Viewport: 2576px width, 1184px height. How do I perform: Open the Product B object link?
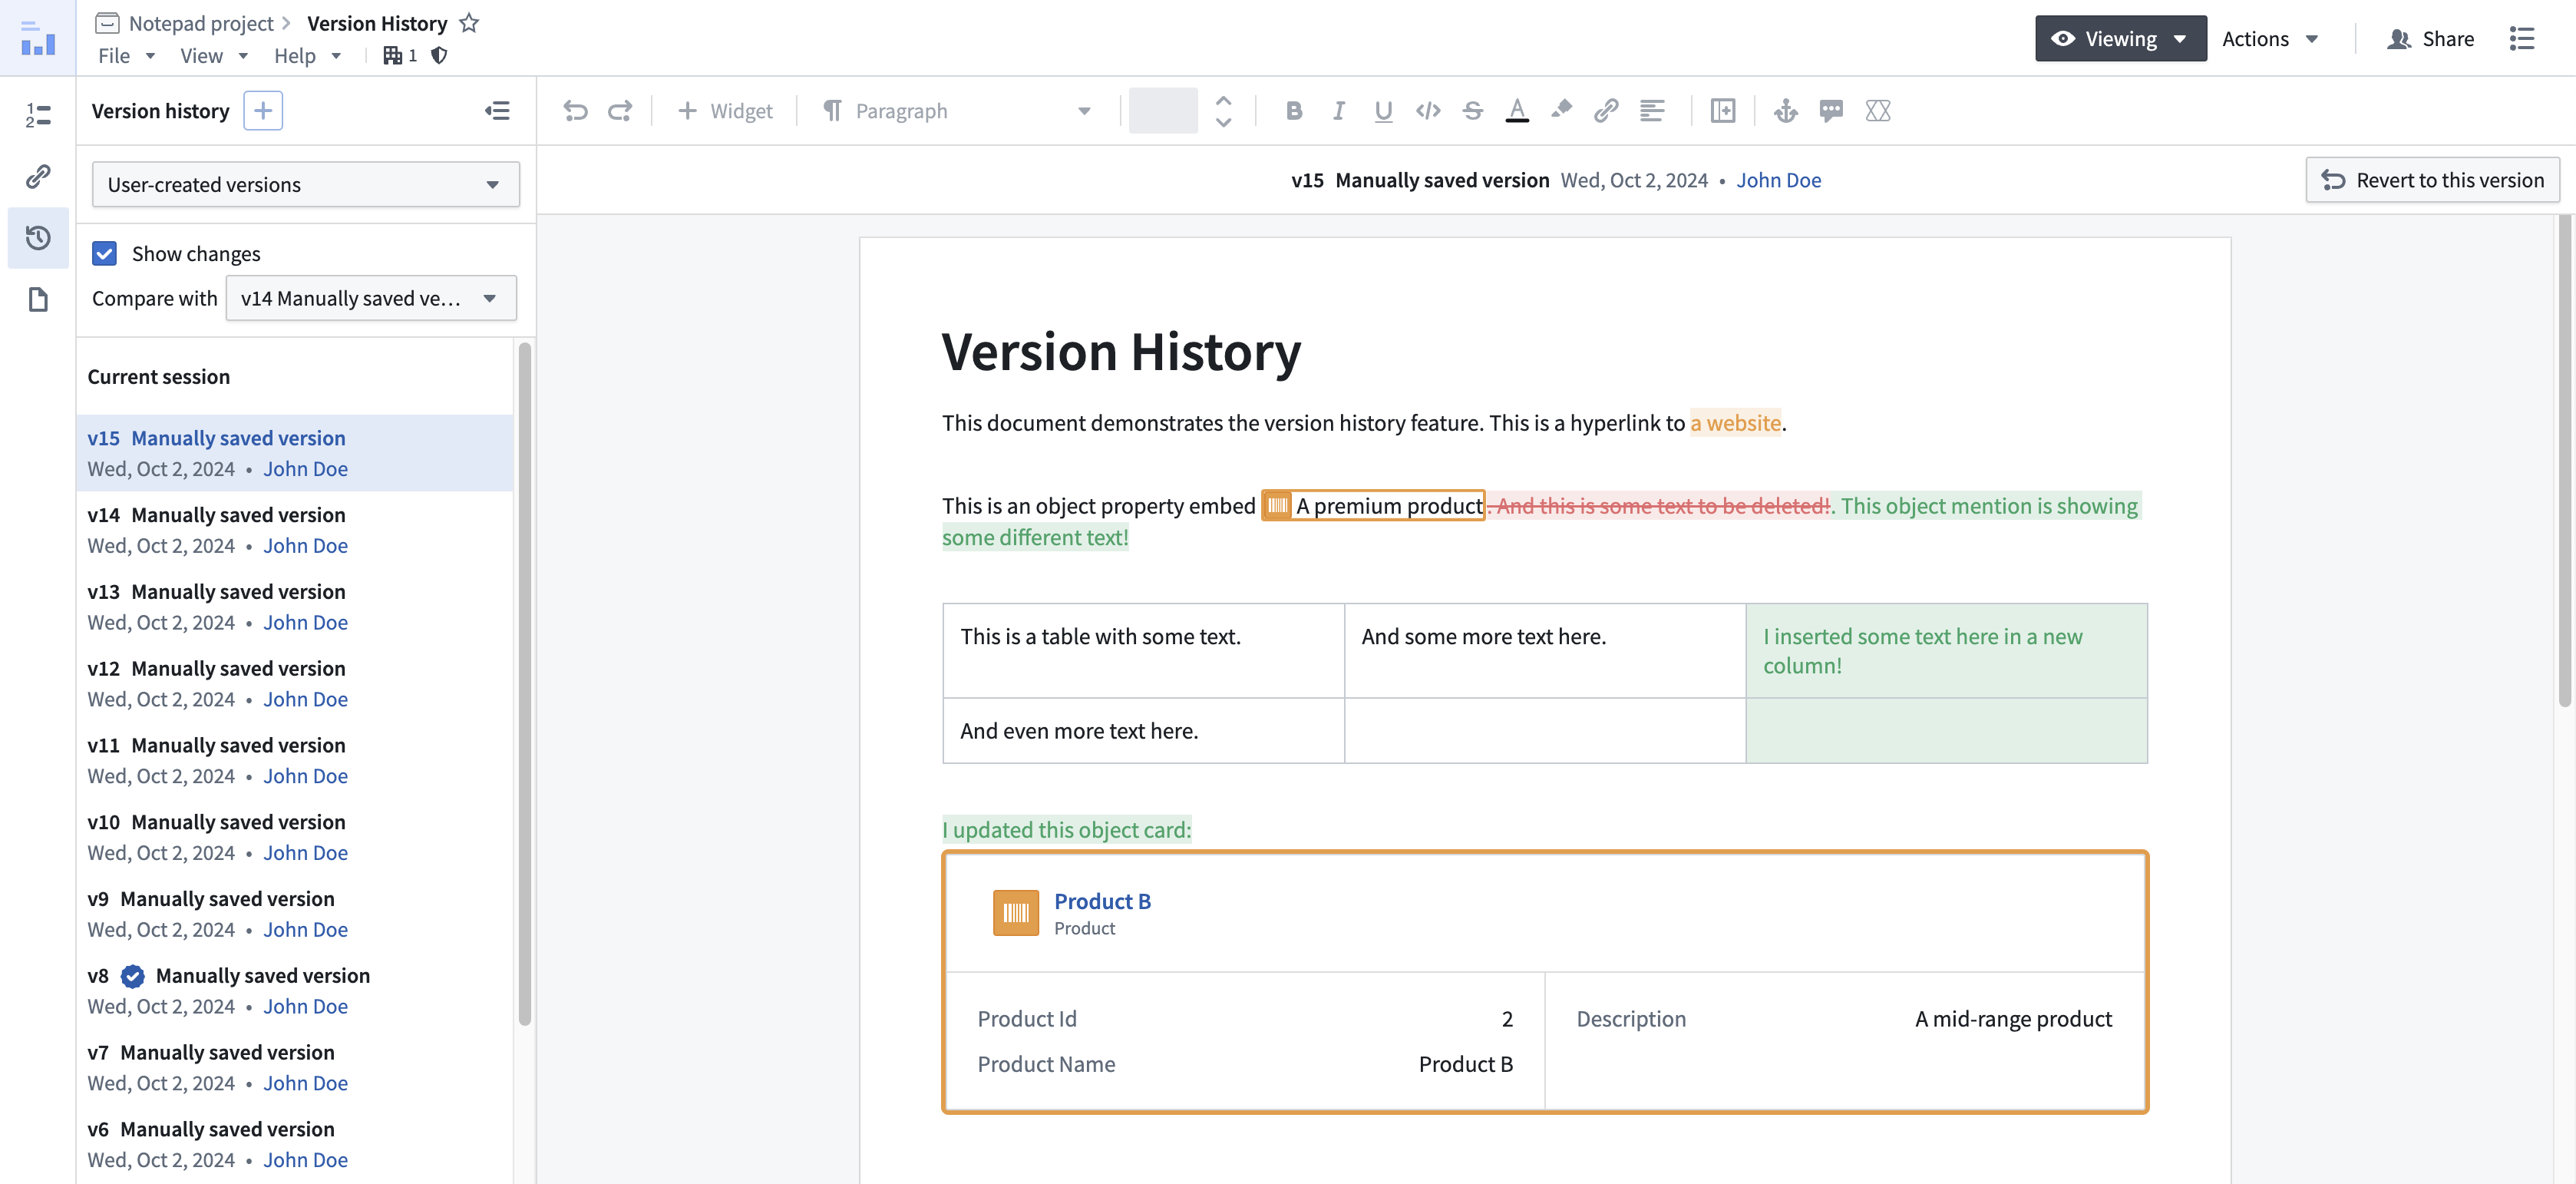click(x=1102, y=901)
